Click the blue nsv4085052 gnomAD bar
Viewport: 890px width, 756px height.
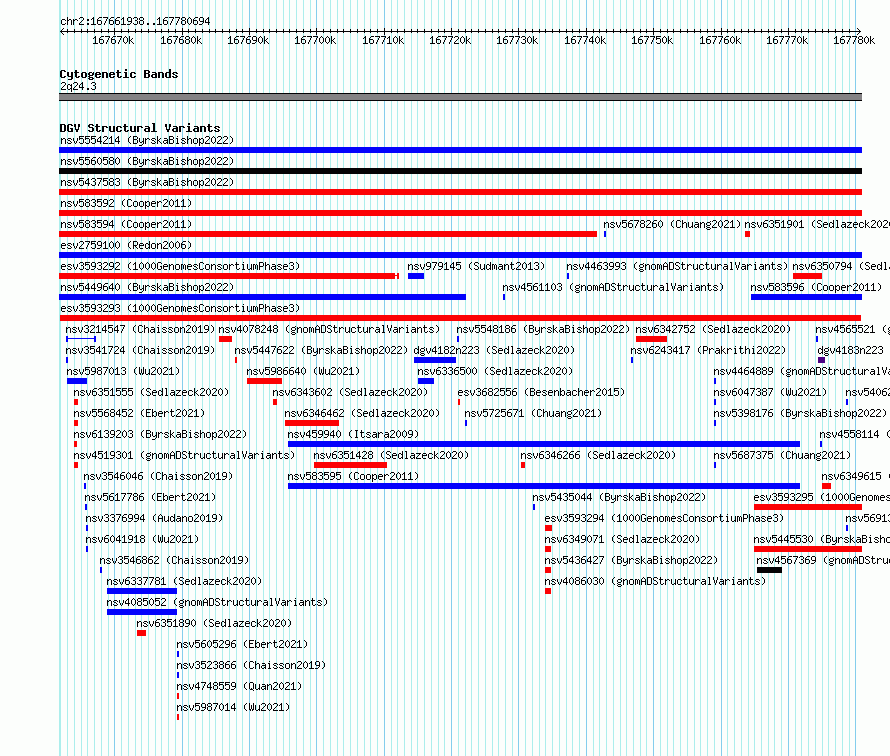coord(142,612)
